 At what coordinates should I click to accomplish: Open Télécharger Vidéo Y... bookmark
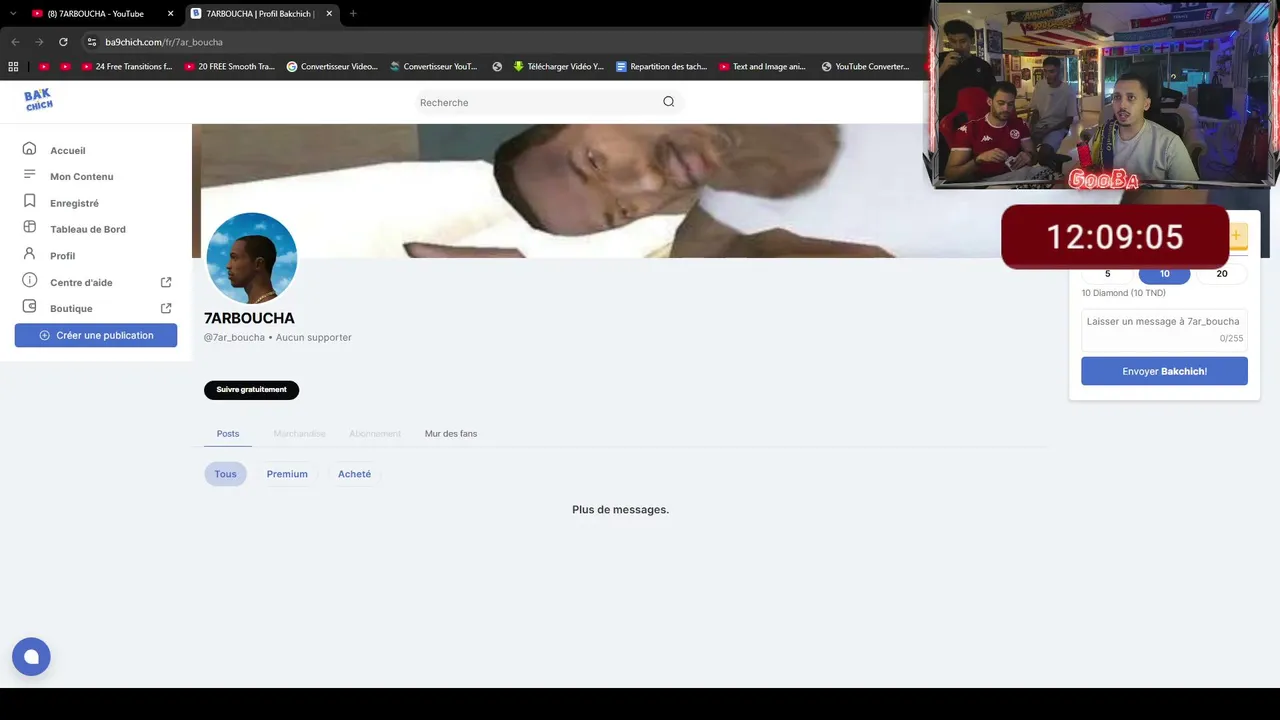559,67
